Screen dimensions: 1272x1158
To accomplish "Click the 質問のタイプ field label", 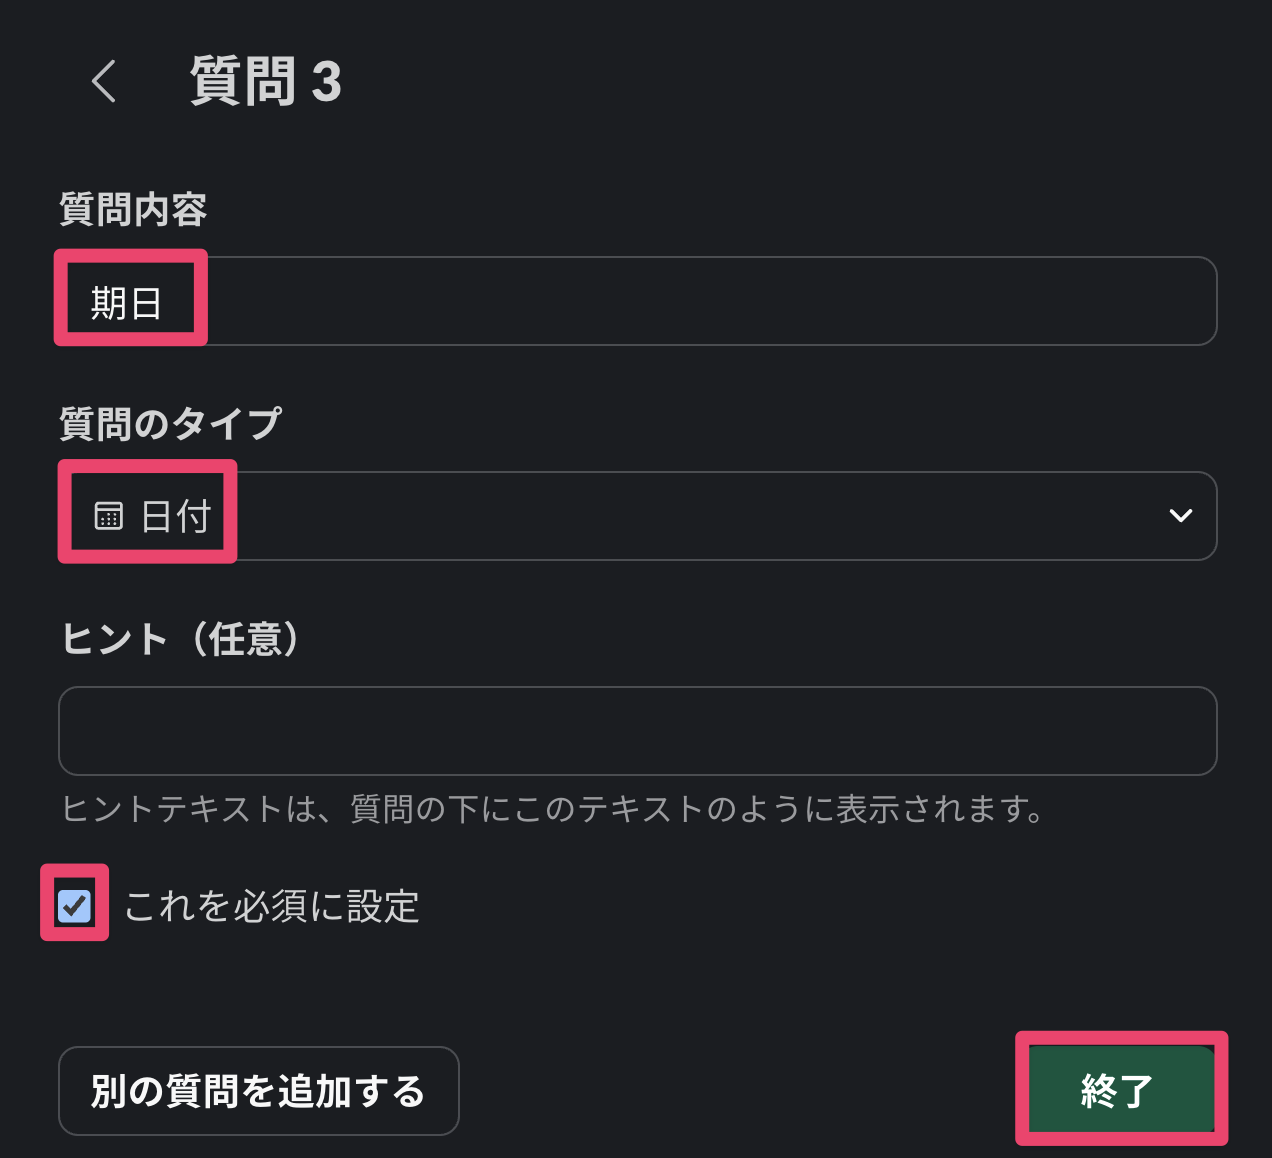I will (x=170, y=424).
